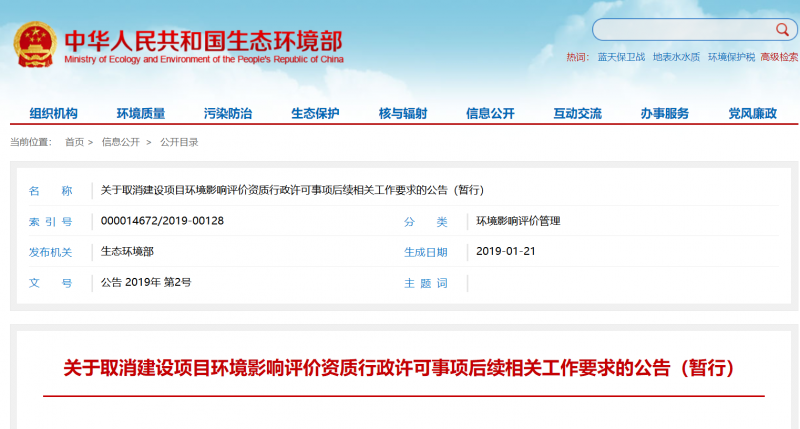Click the 名称 row title text
800x429 pixels.
pos(292,190)
